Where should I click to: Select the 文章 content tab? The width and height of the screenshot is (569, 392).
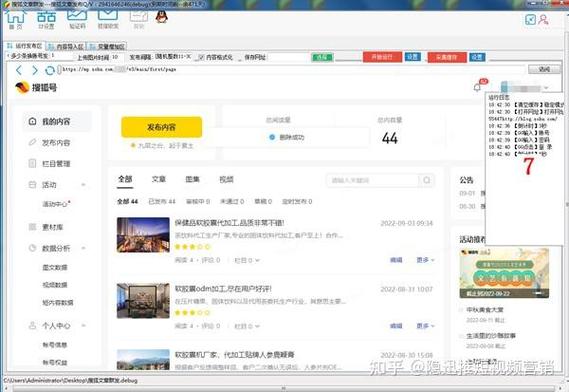pos(159,179)
